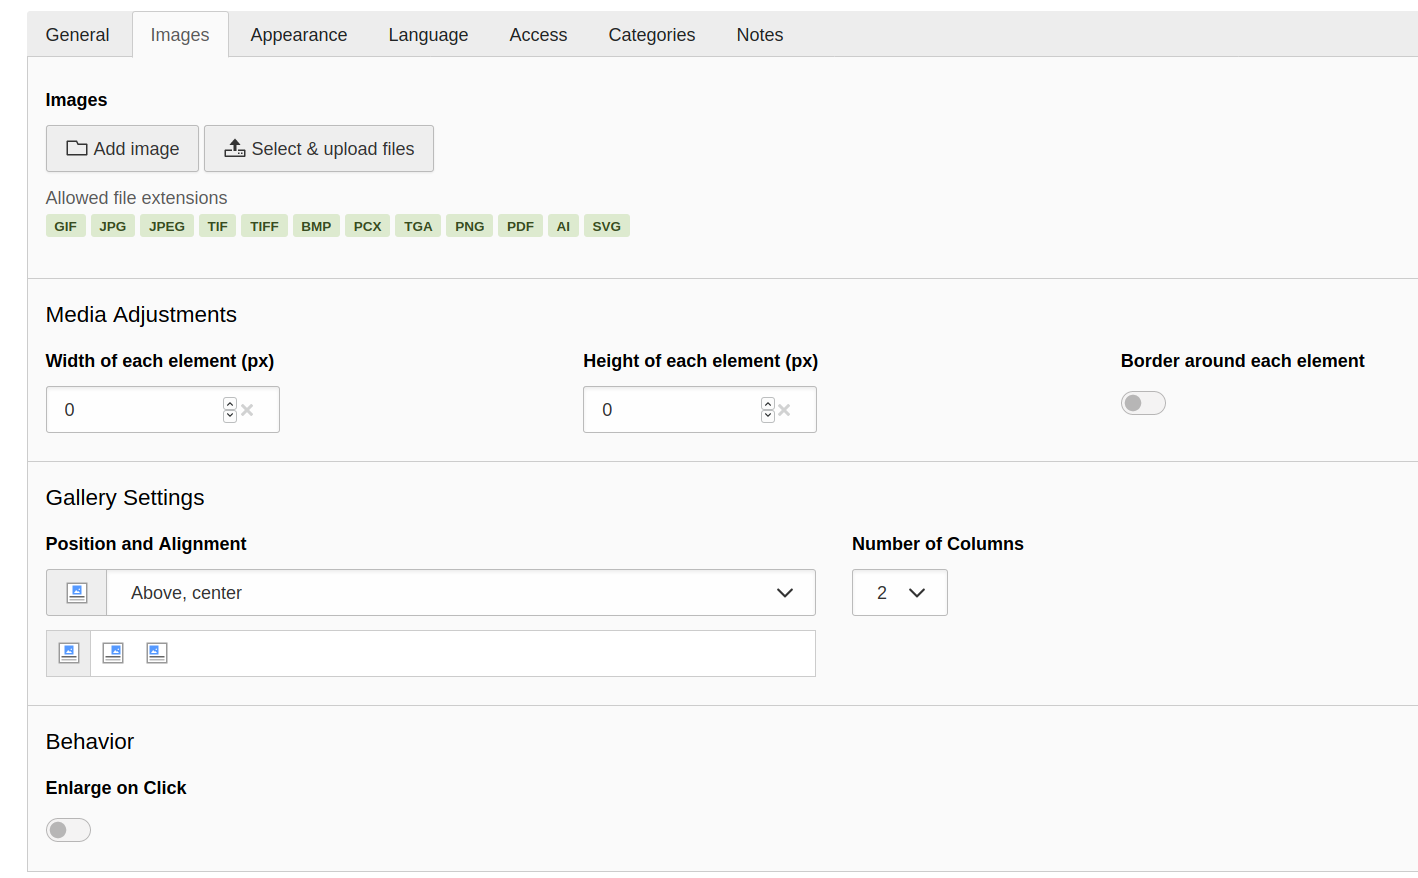This screenshot has width=1418, height=878.
Task: Select the above-center image position icon
Action: click(69, 653)
